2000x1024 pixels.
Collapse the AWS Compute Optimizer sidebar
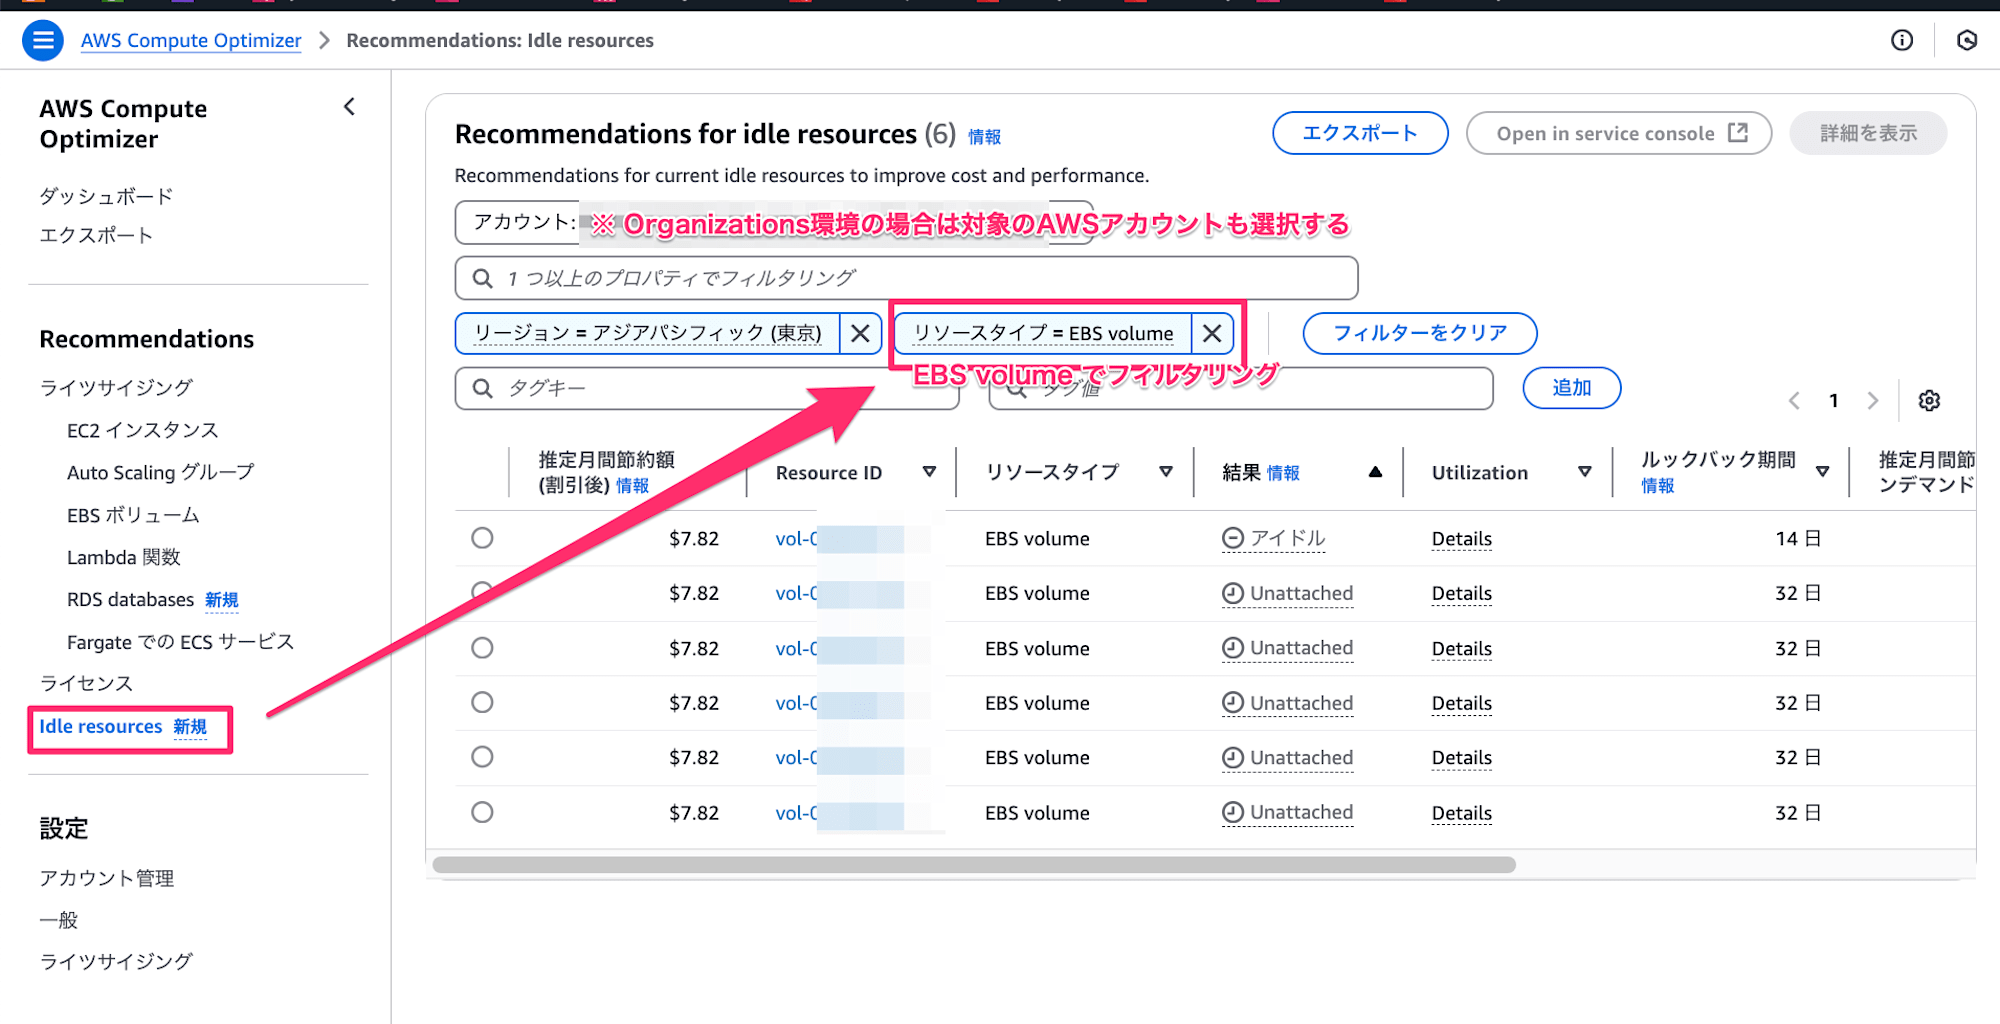coord(349,107)
